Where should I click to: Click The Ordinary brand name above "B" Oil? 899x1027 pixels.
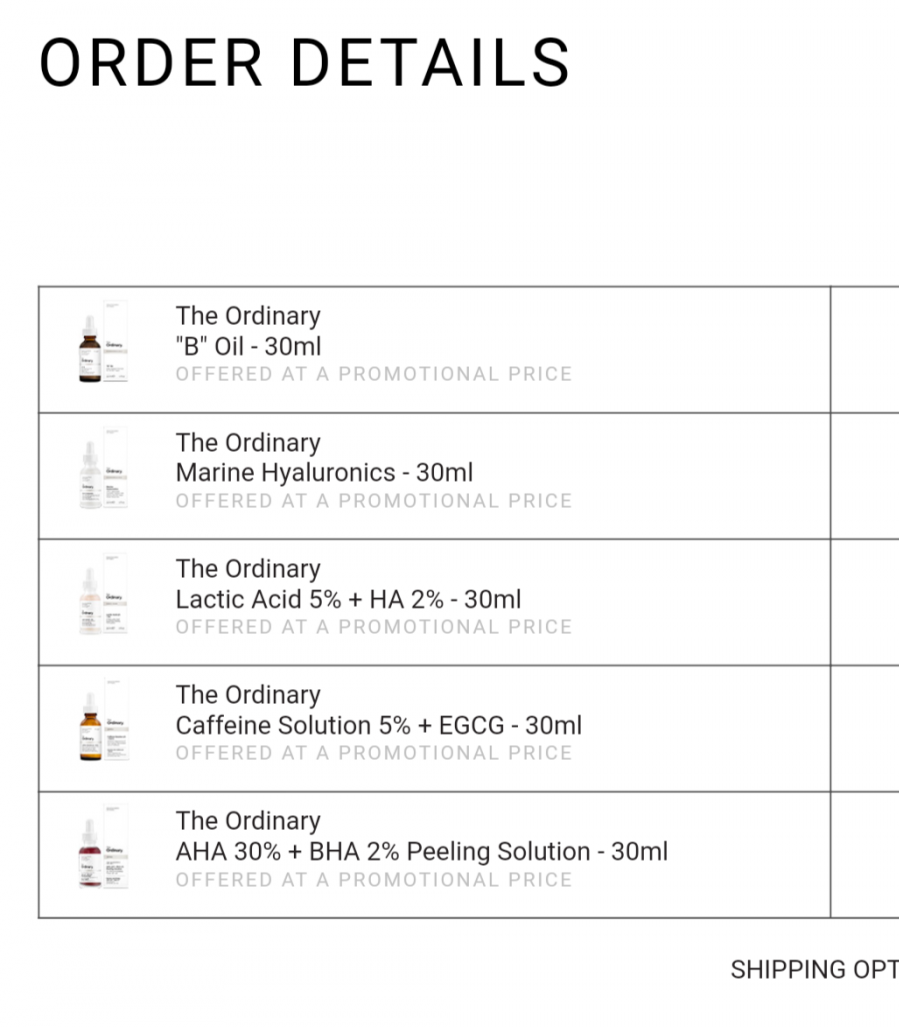(248, 316)
